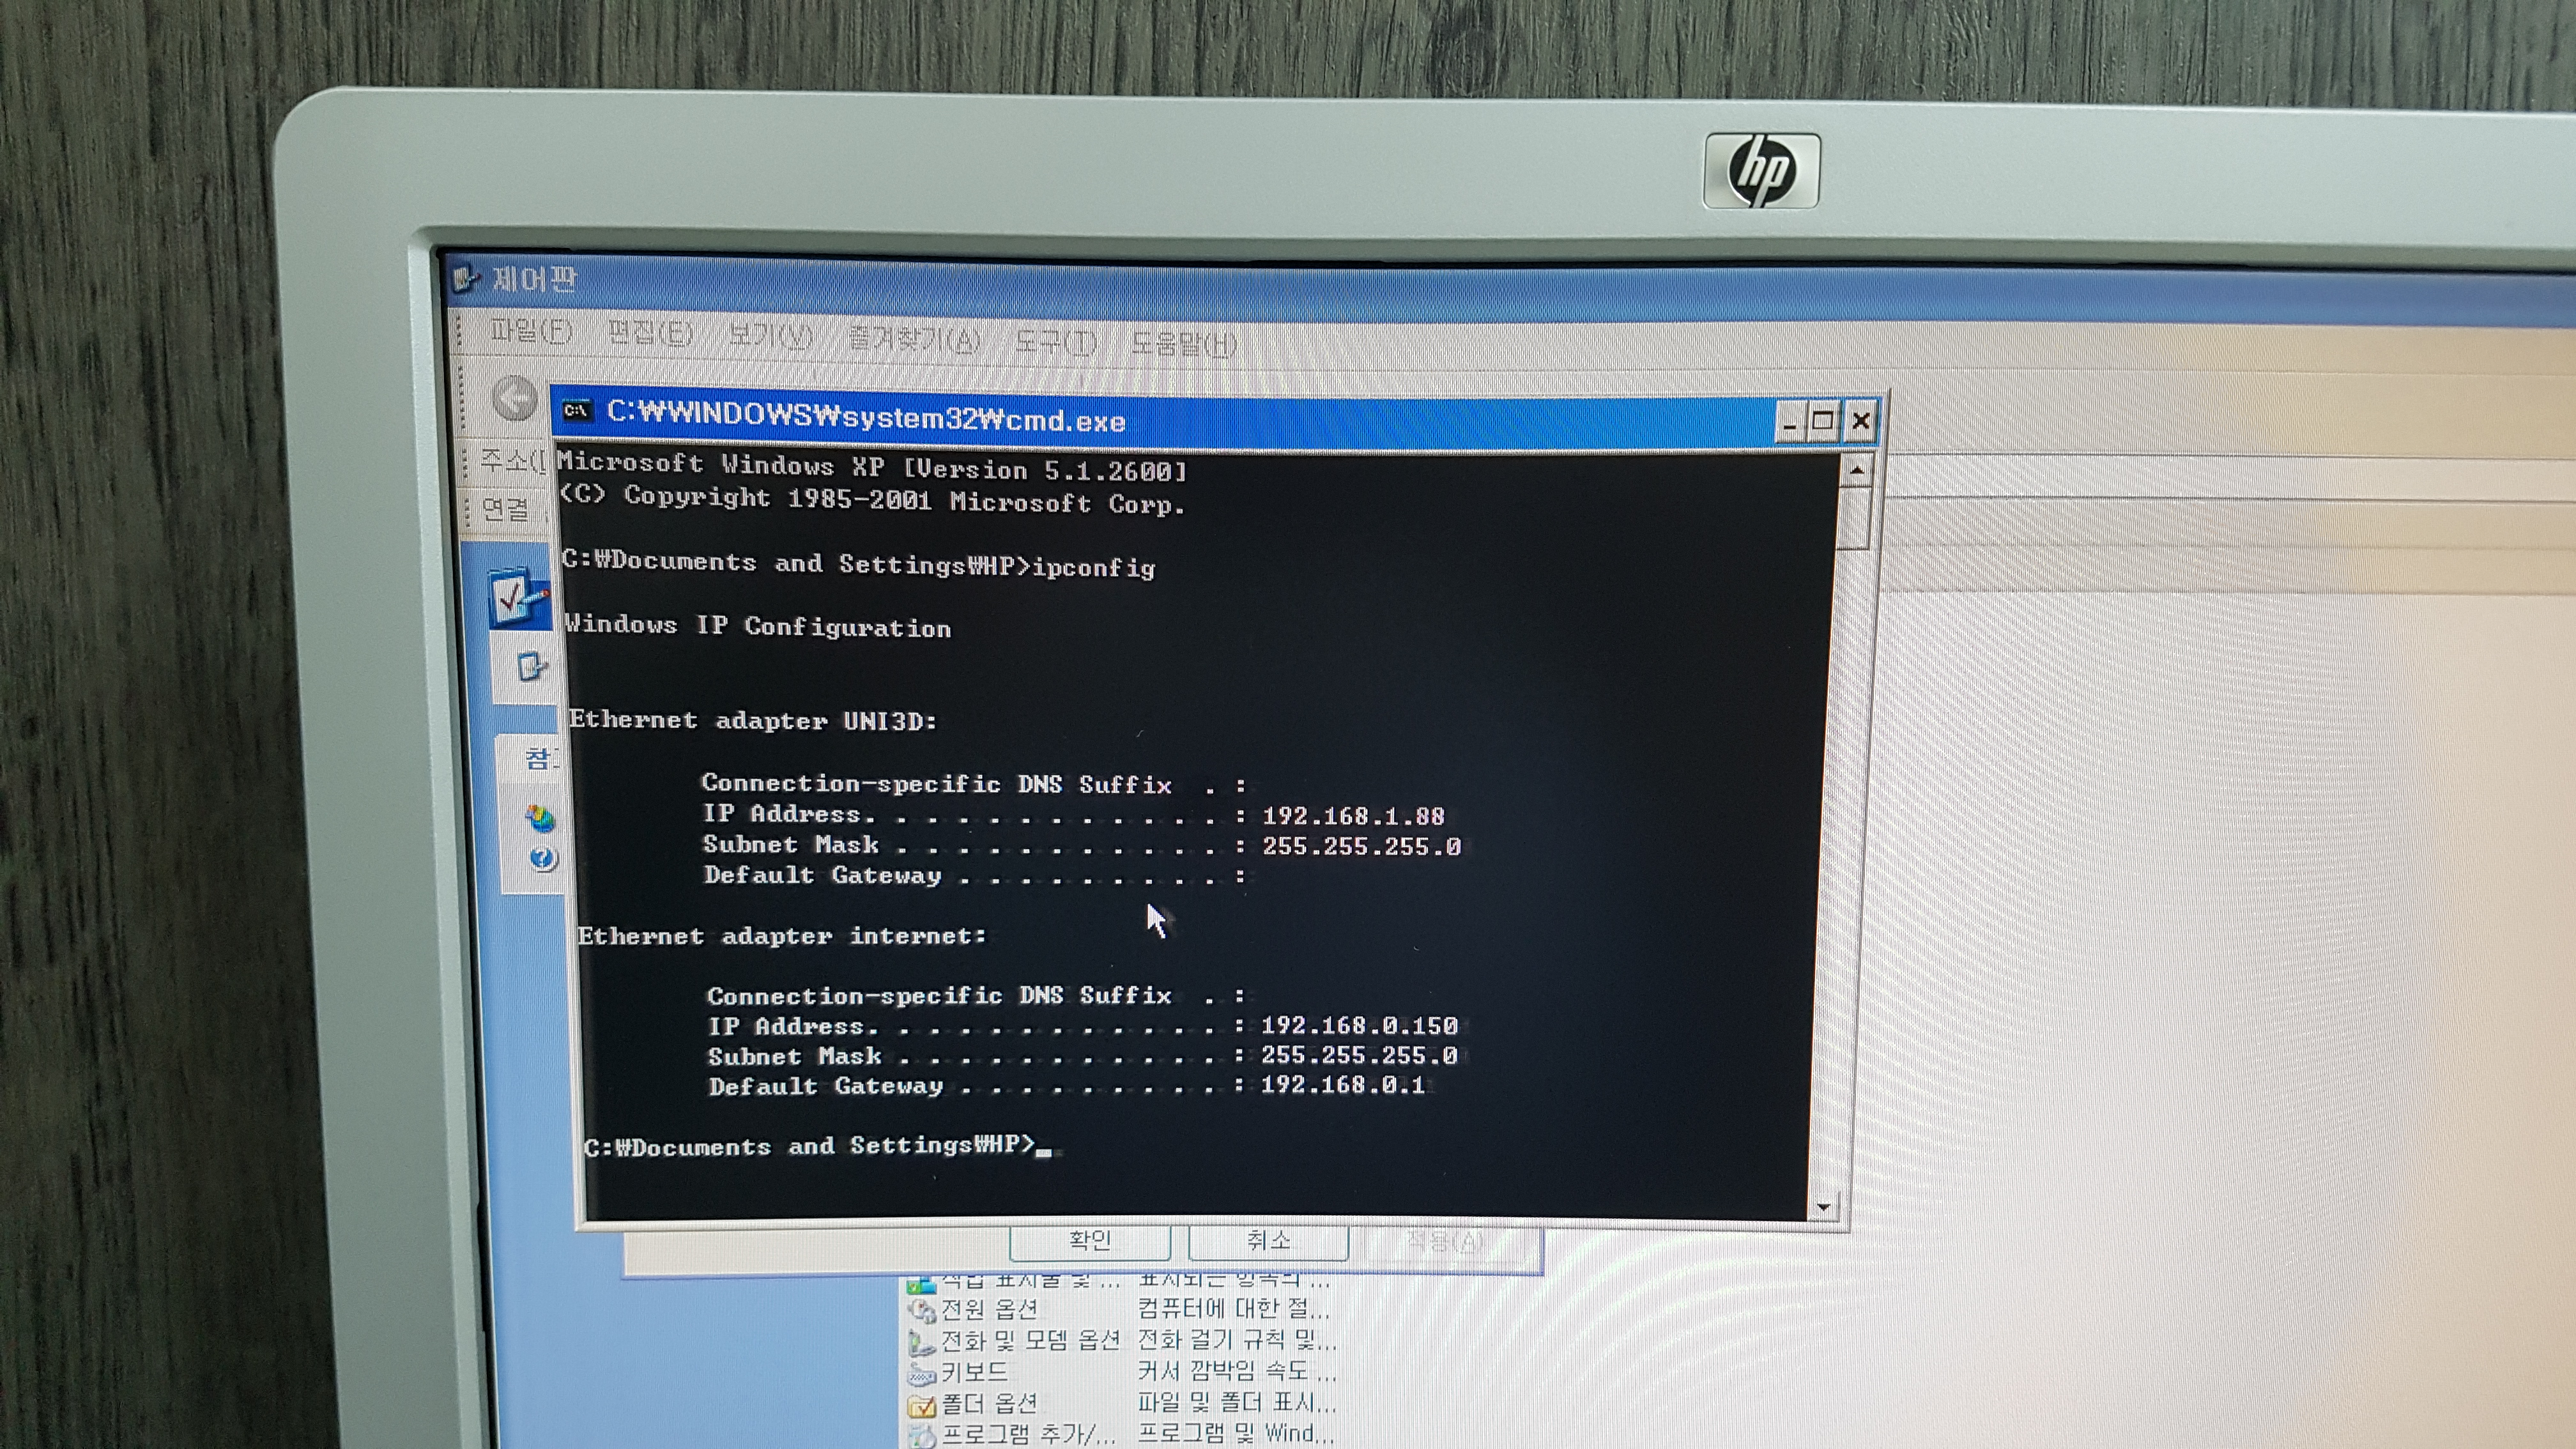Open the 편집(E) menu

[x=650, y=333]
